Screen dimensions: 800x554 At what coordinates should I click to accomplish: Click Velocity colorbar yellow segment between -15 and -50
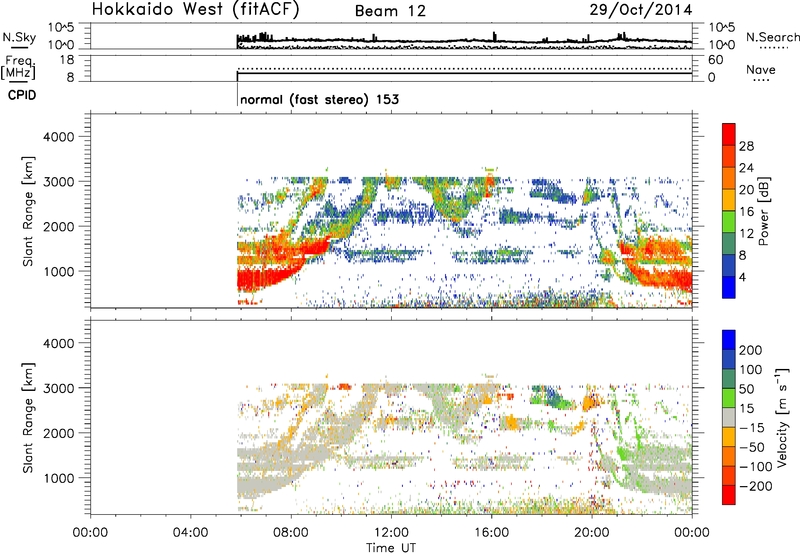(729, 437)
